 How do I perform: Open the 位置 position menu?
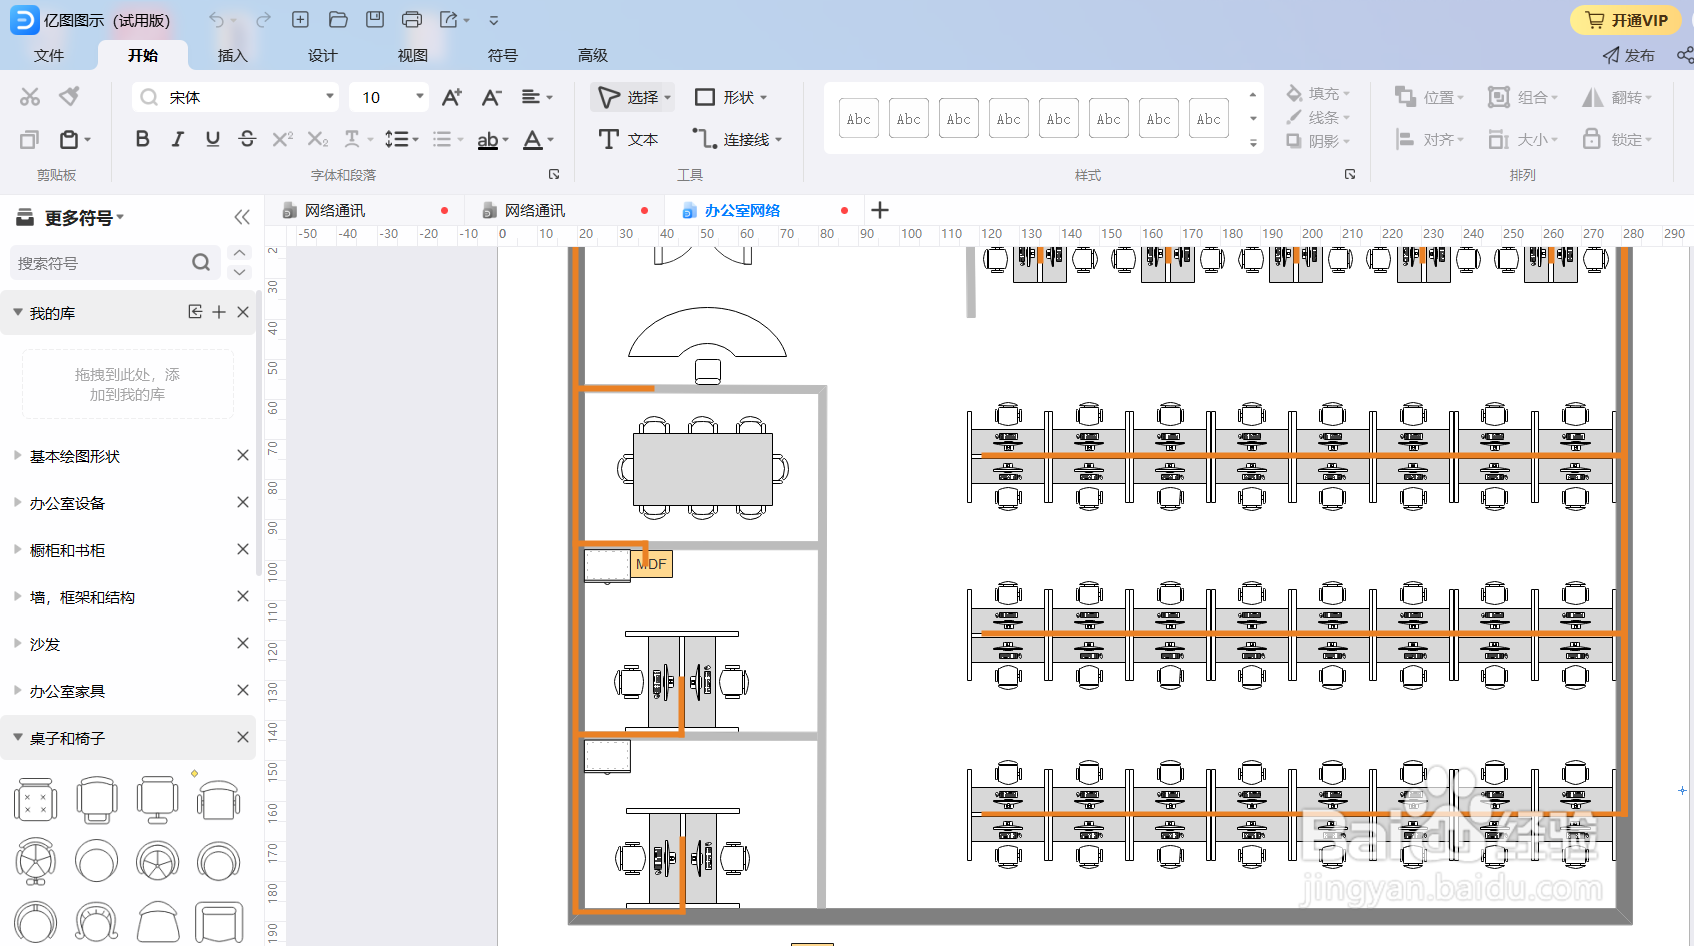tap(1430, 97)
